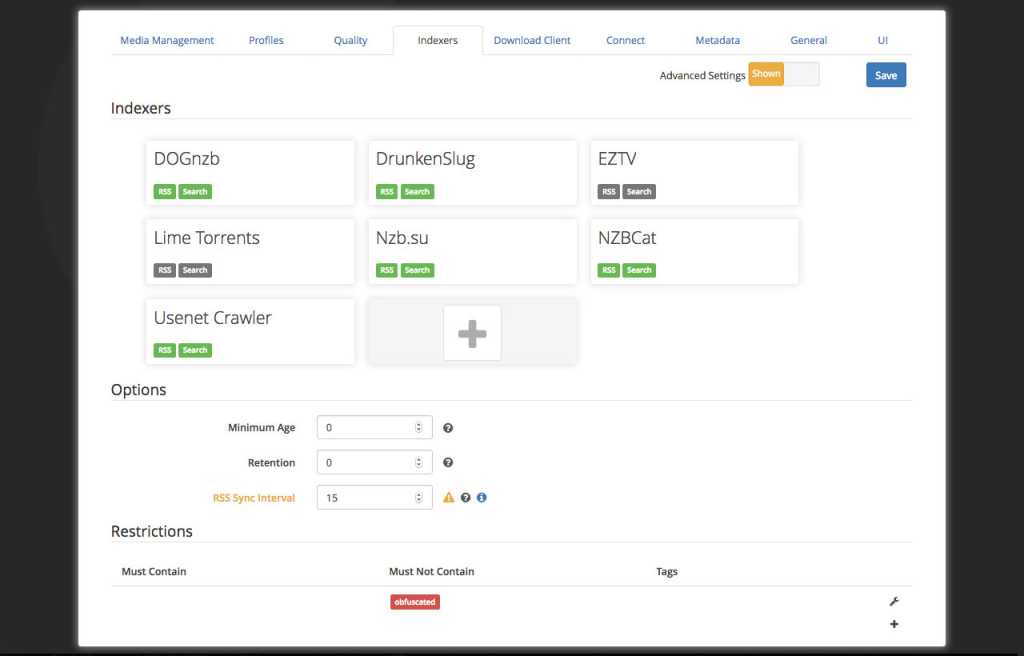Click the RSS badge on NZBCat
The height and width of the screenshot is (656, 1024).
click(609, 270)
